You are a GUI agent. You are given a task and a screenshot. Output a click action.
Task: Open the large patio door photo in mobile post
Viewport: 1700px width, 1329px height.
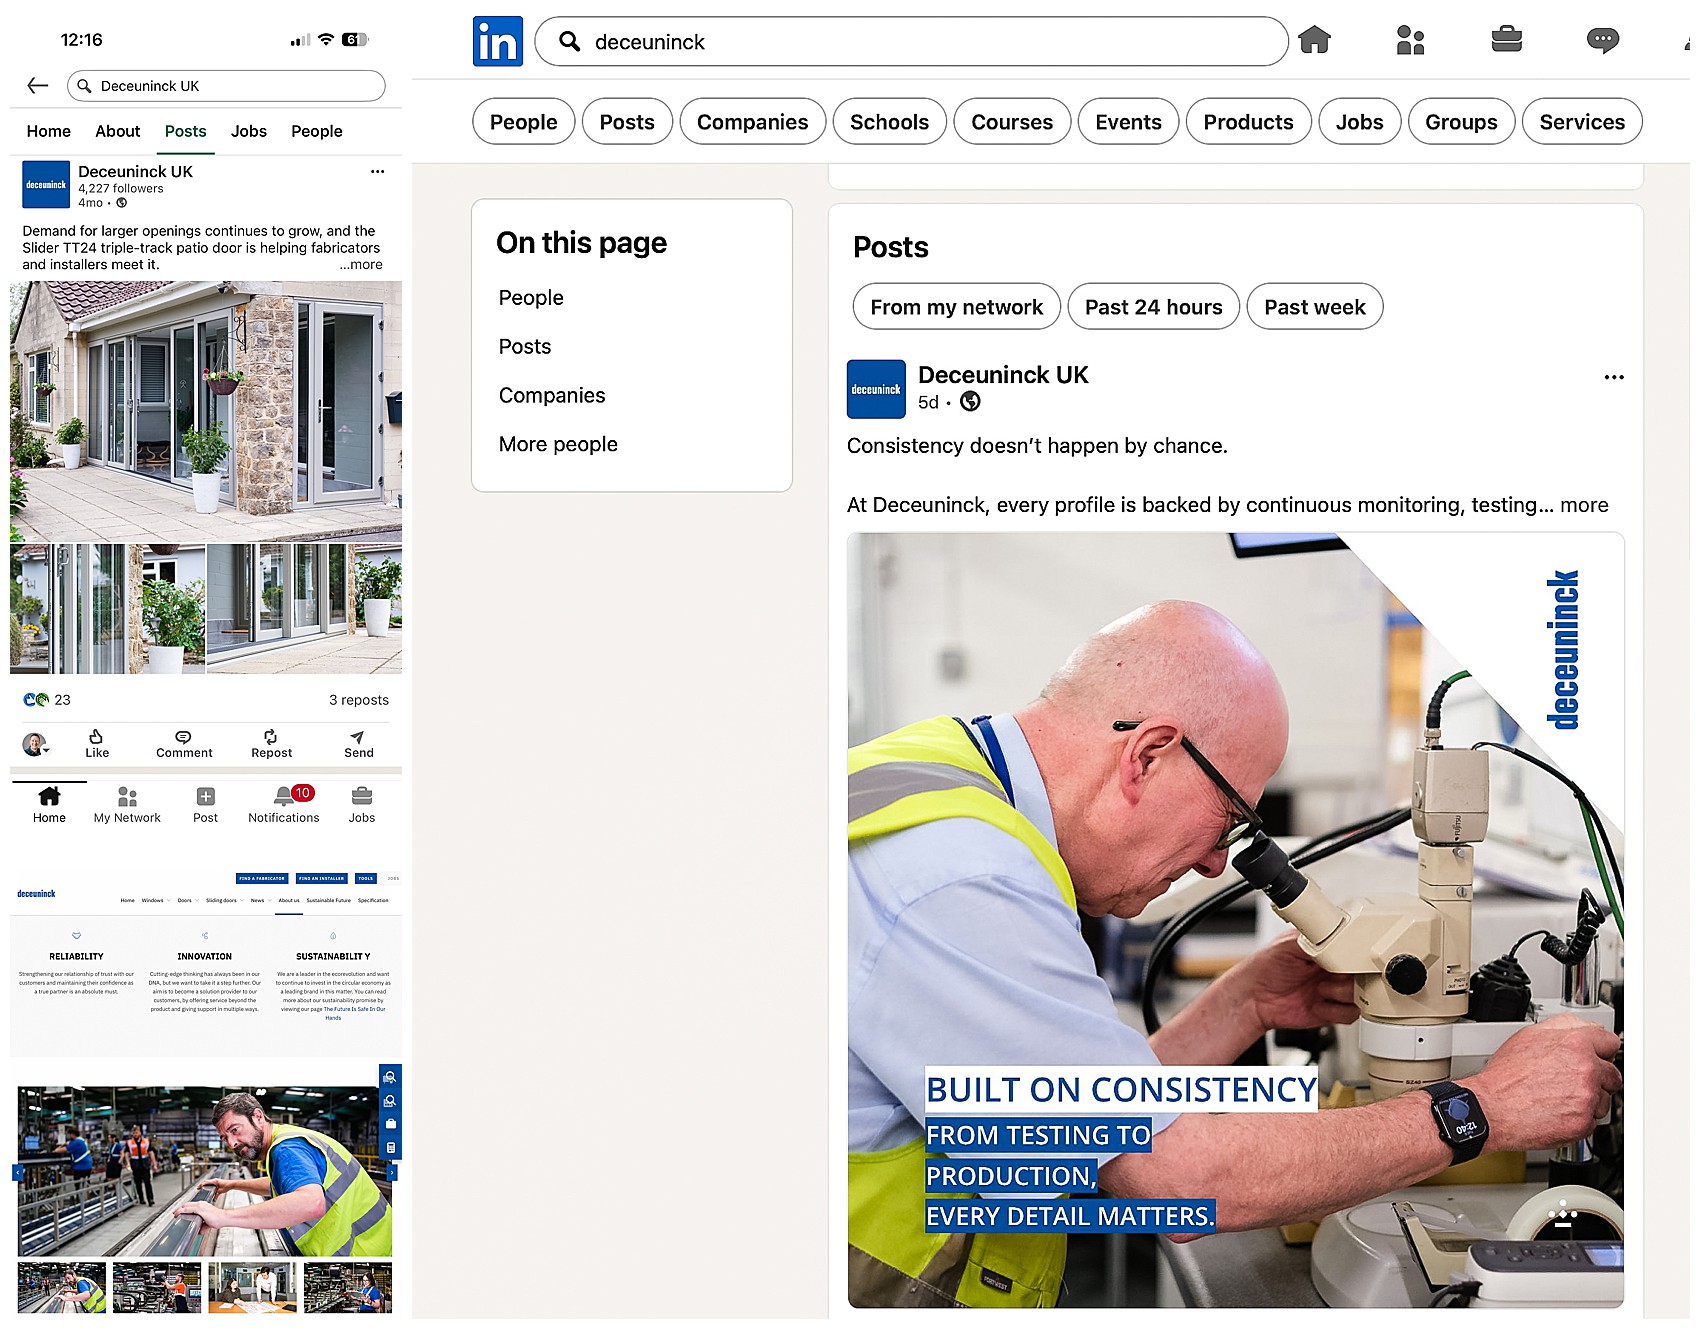click(x=206, y=411)
